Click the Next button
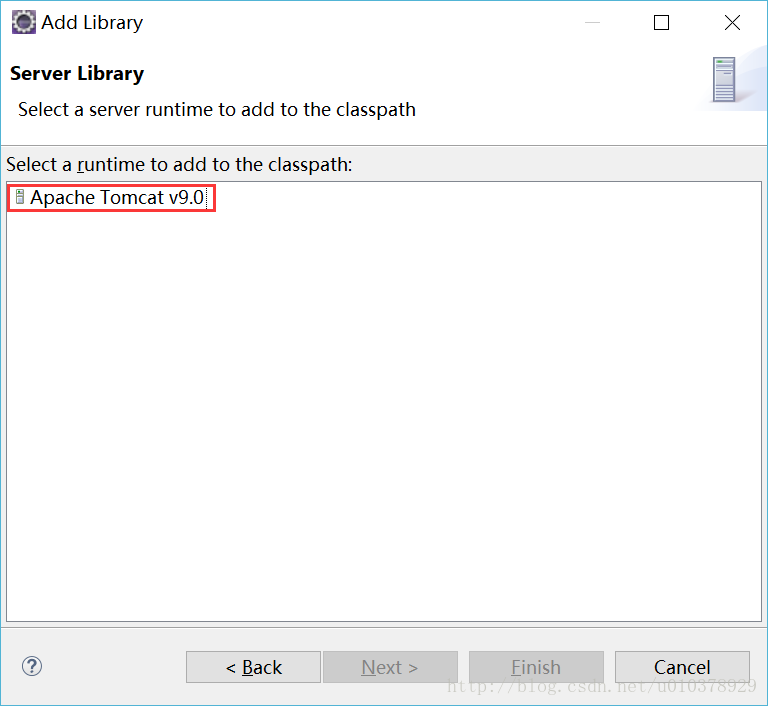 390,667
